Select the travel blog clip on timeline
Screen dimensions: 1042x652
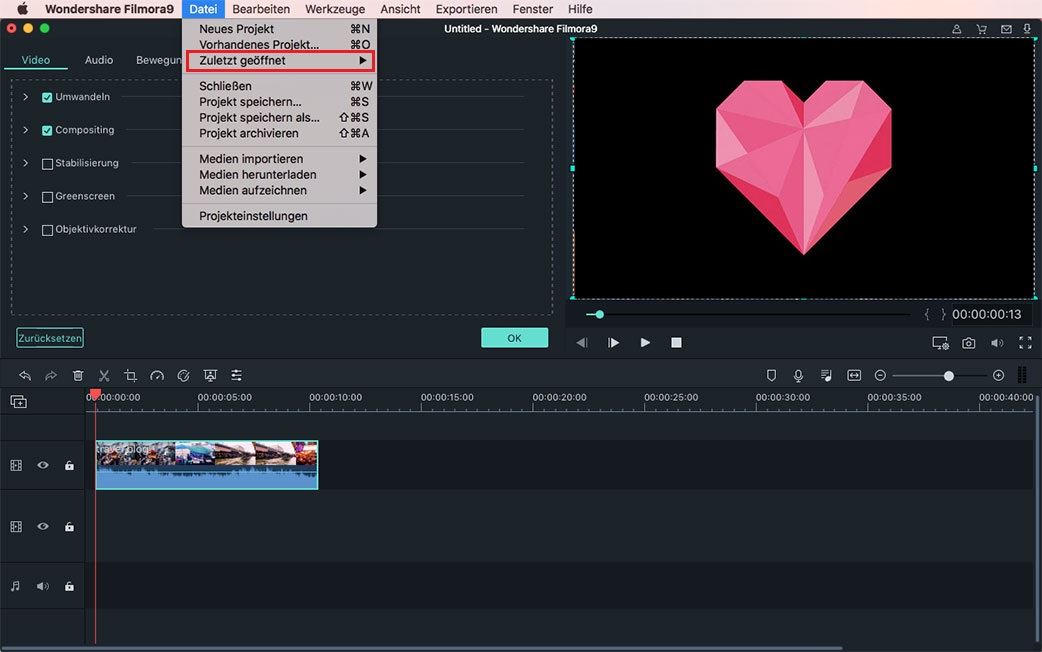(207, 465)
